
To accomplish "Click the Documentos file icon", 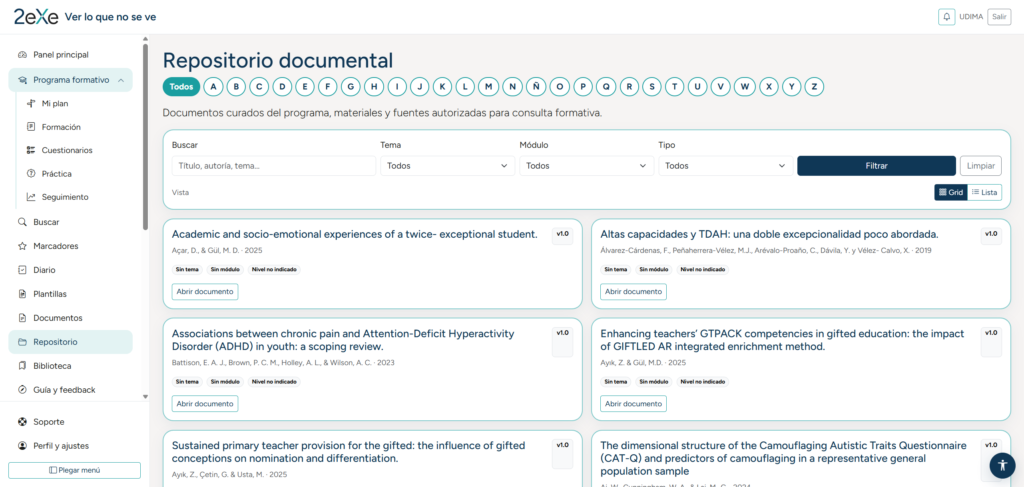I will [22, 318].
